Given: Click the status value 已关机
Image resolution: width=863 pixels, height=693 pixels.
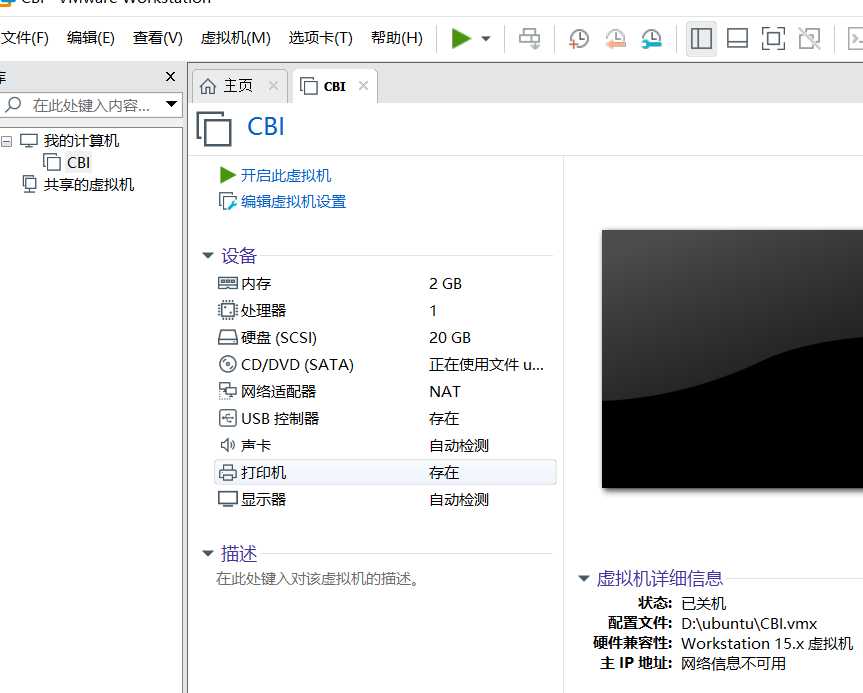Looking at the screenshot, I should click(x=703, y=603).
